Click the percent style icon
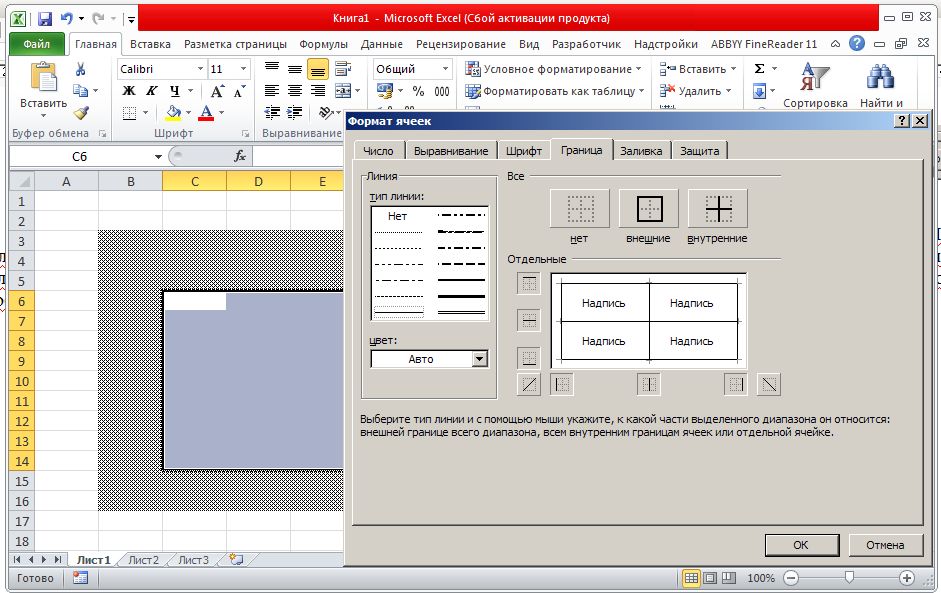Image resolution: width=941 pixels, height=593 pixels. tap(418, 91)
